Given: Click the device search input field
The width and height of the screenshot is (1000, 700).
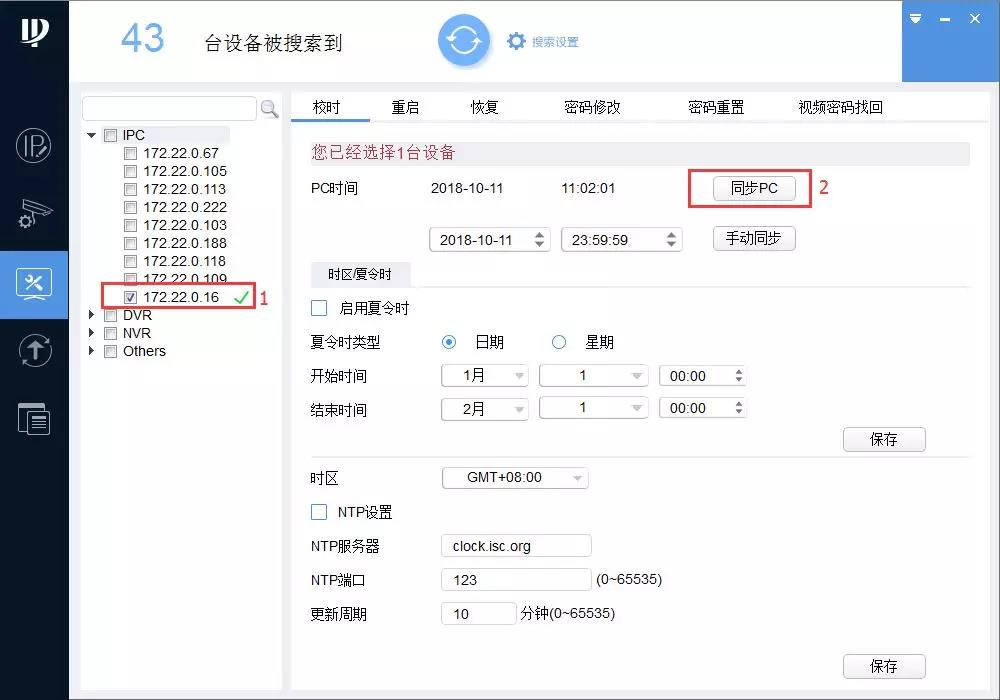Looking at the screenshot, I should point(170,109).
